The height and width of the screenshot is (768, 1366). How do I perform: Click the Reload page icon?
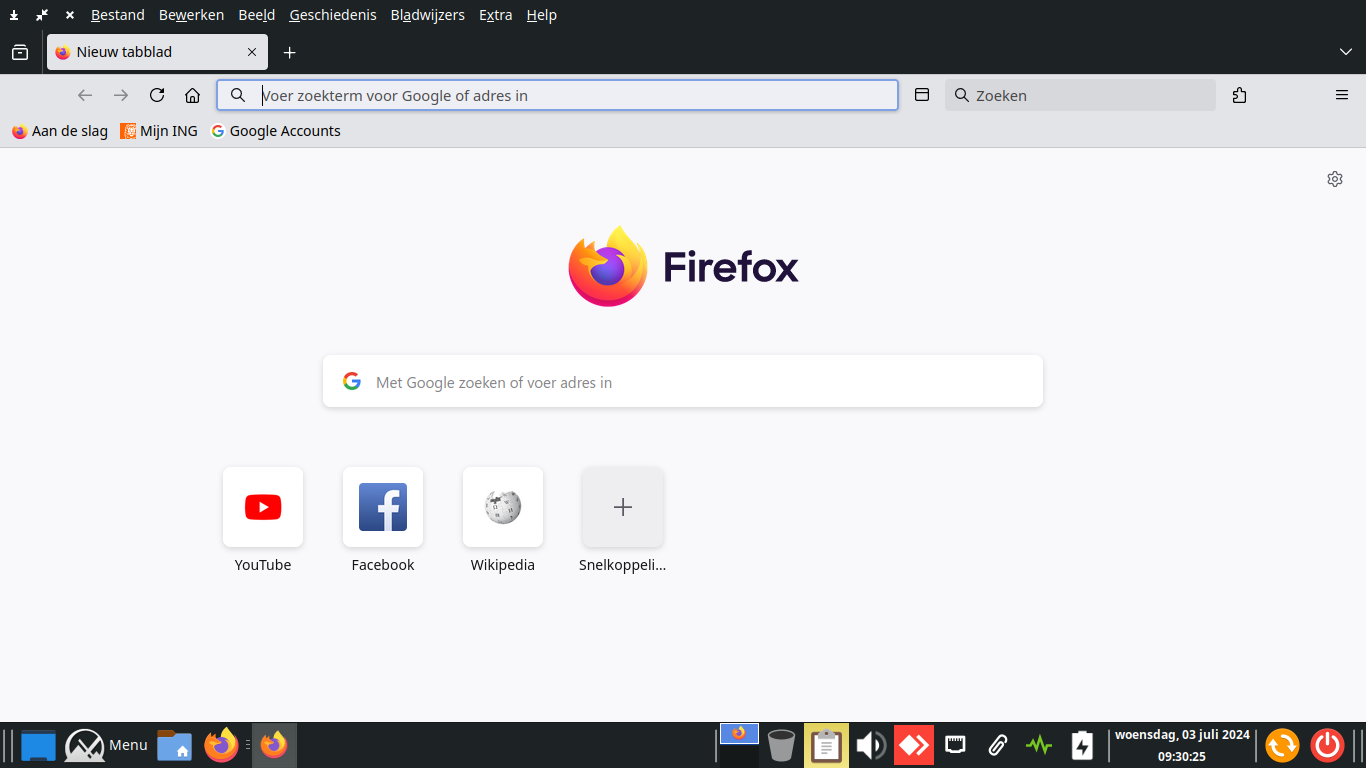coord(157,95)
